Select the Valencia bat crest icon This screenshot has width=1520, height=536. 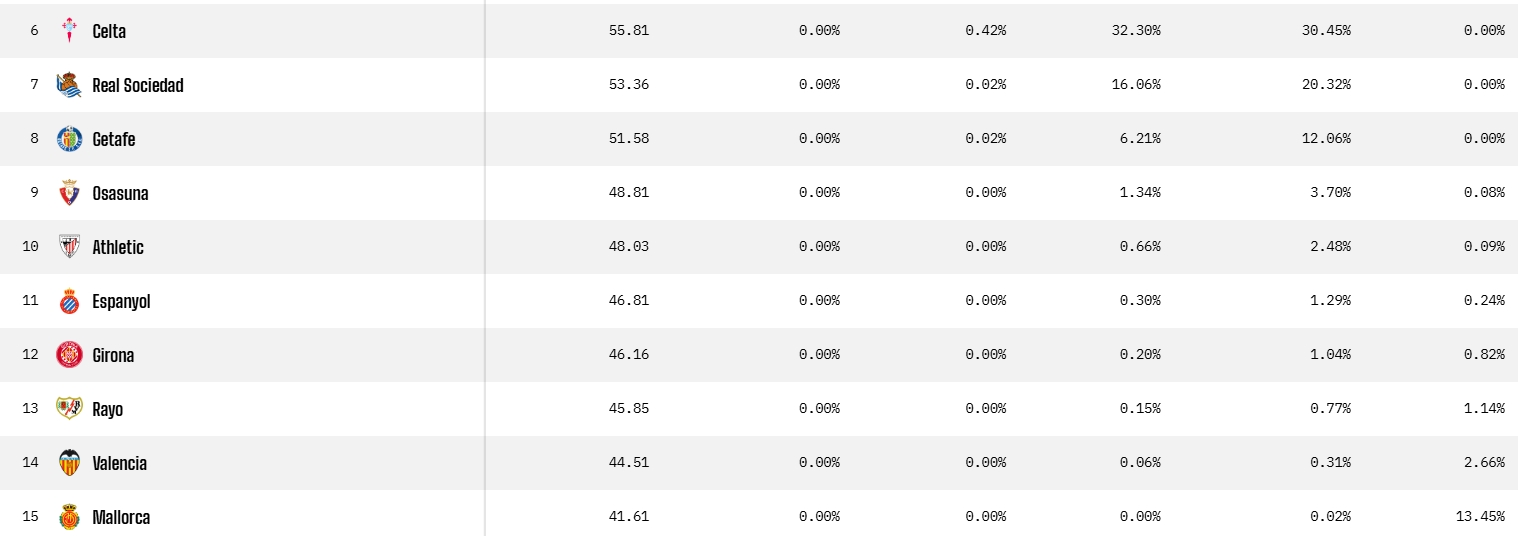(69, 463)
